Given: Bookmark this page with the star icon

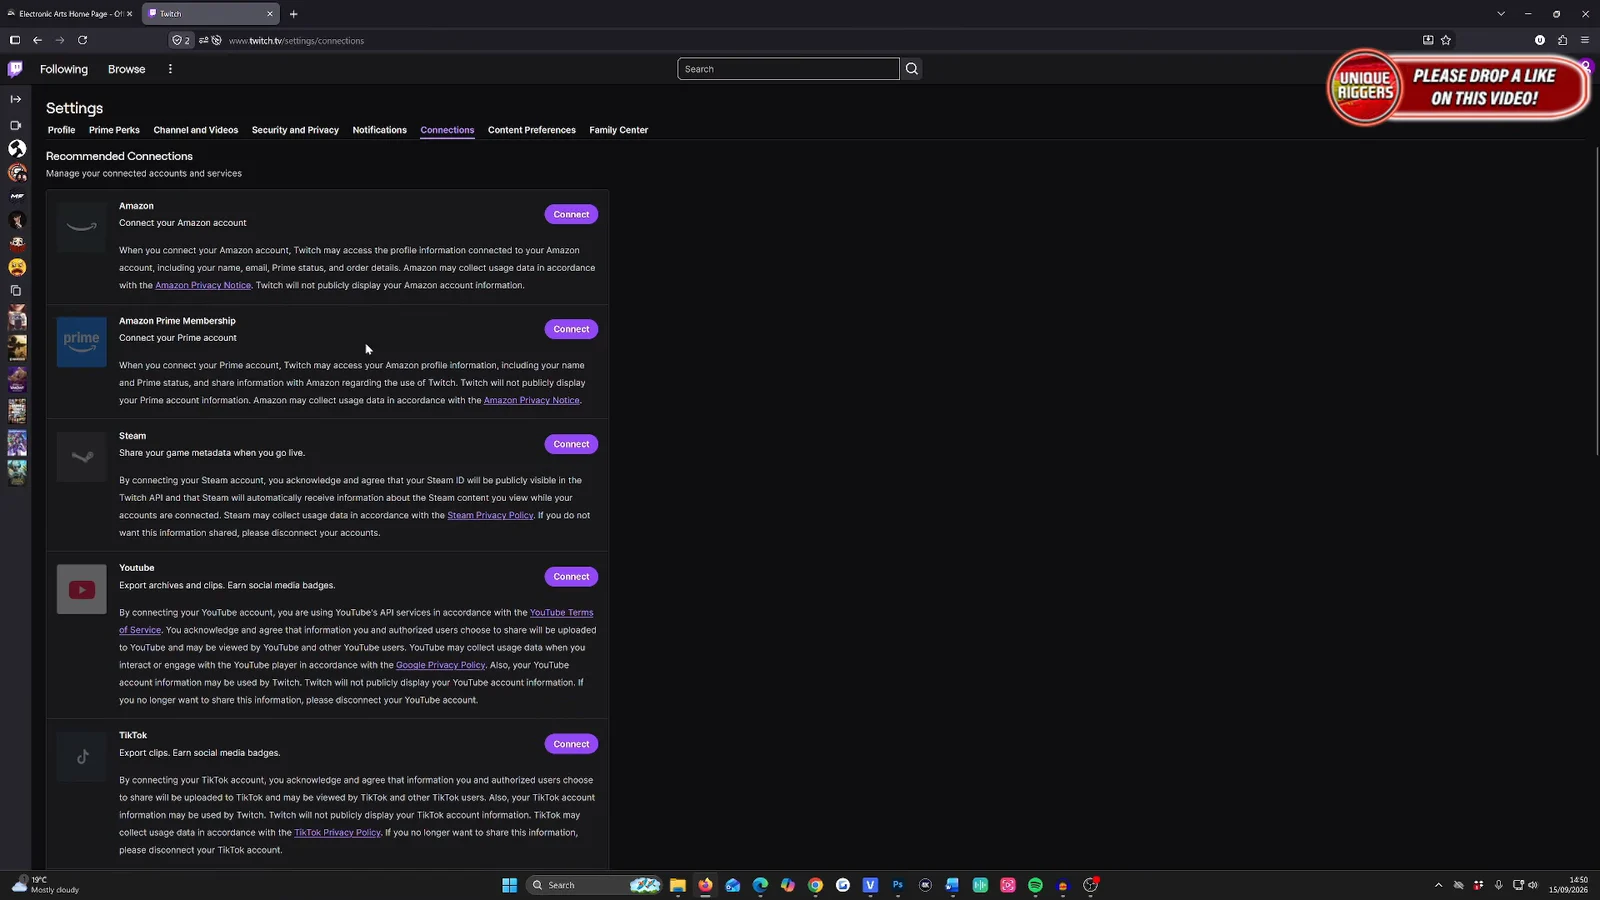Looking at the screenshot, I should coord(1446,40).
